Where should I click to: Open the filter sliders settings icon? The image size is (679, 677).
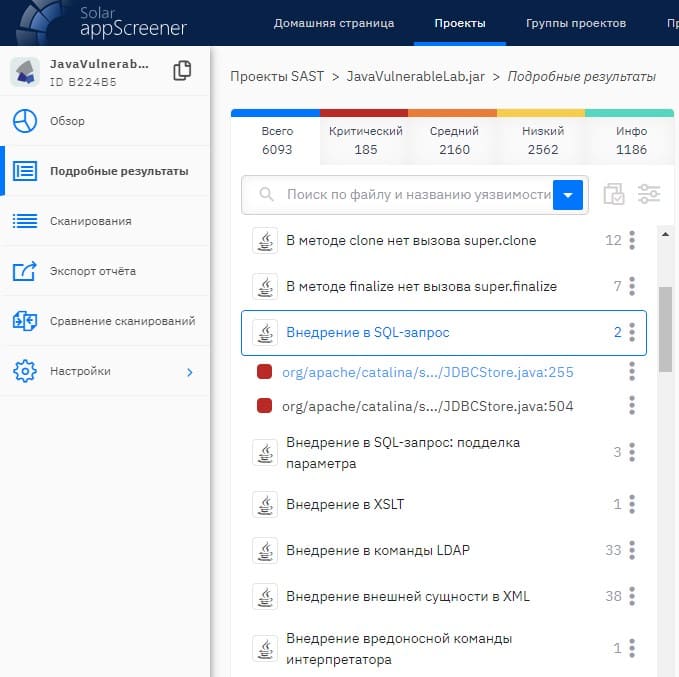649,194
